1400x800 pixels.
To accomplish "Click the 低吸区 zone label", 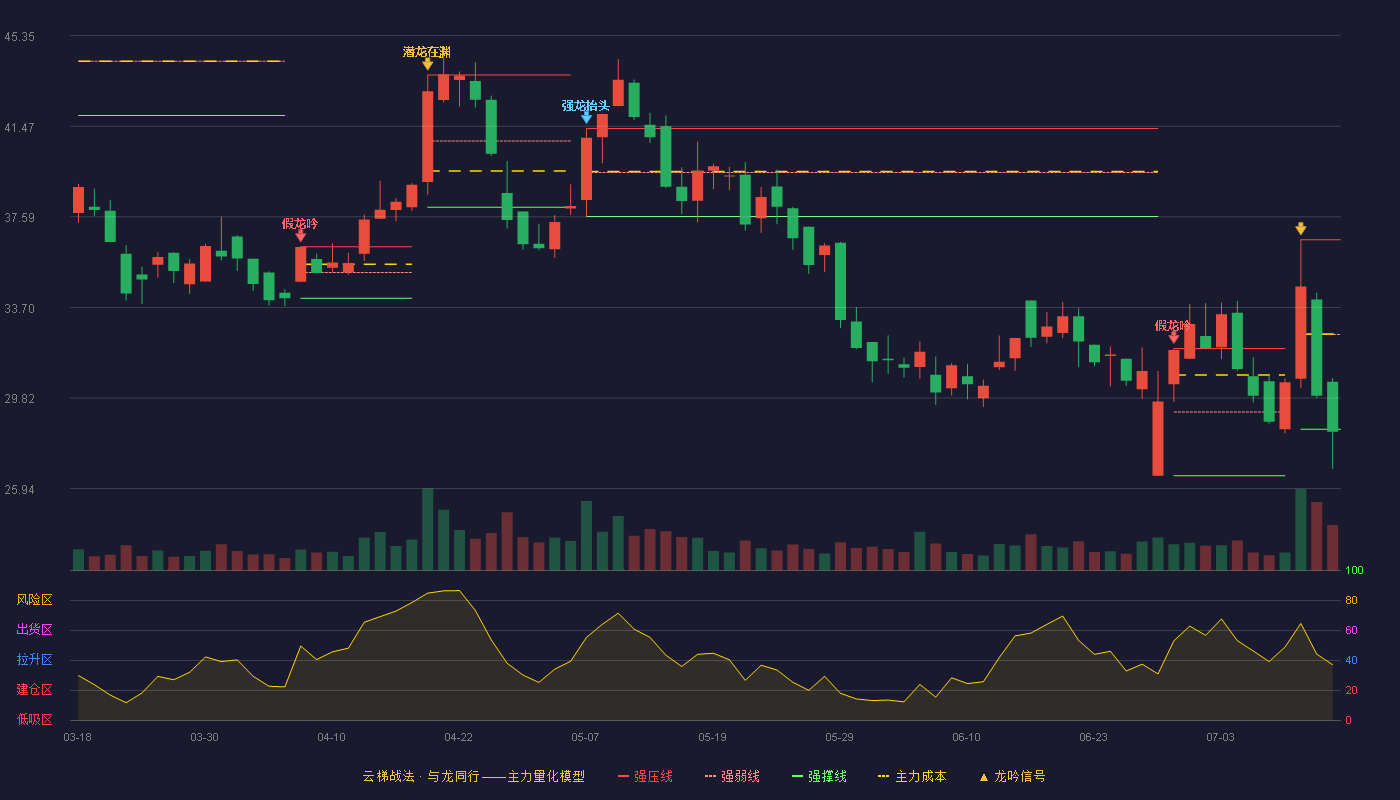I will click(x=34, y=719).
